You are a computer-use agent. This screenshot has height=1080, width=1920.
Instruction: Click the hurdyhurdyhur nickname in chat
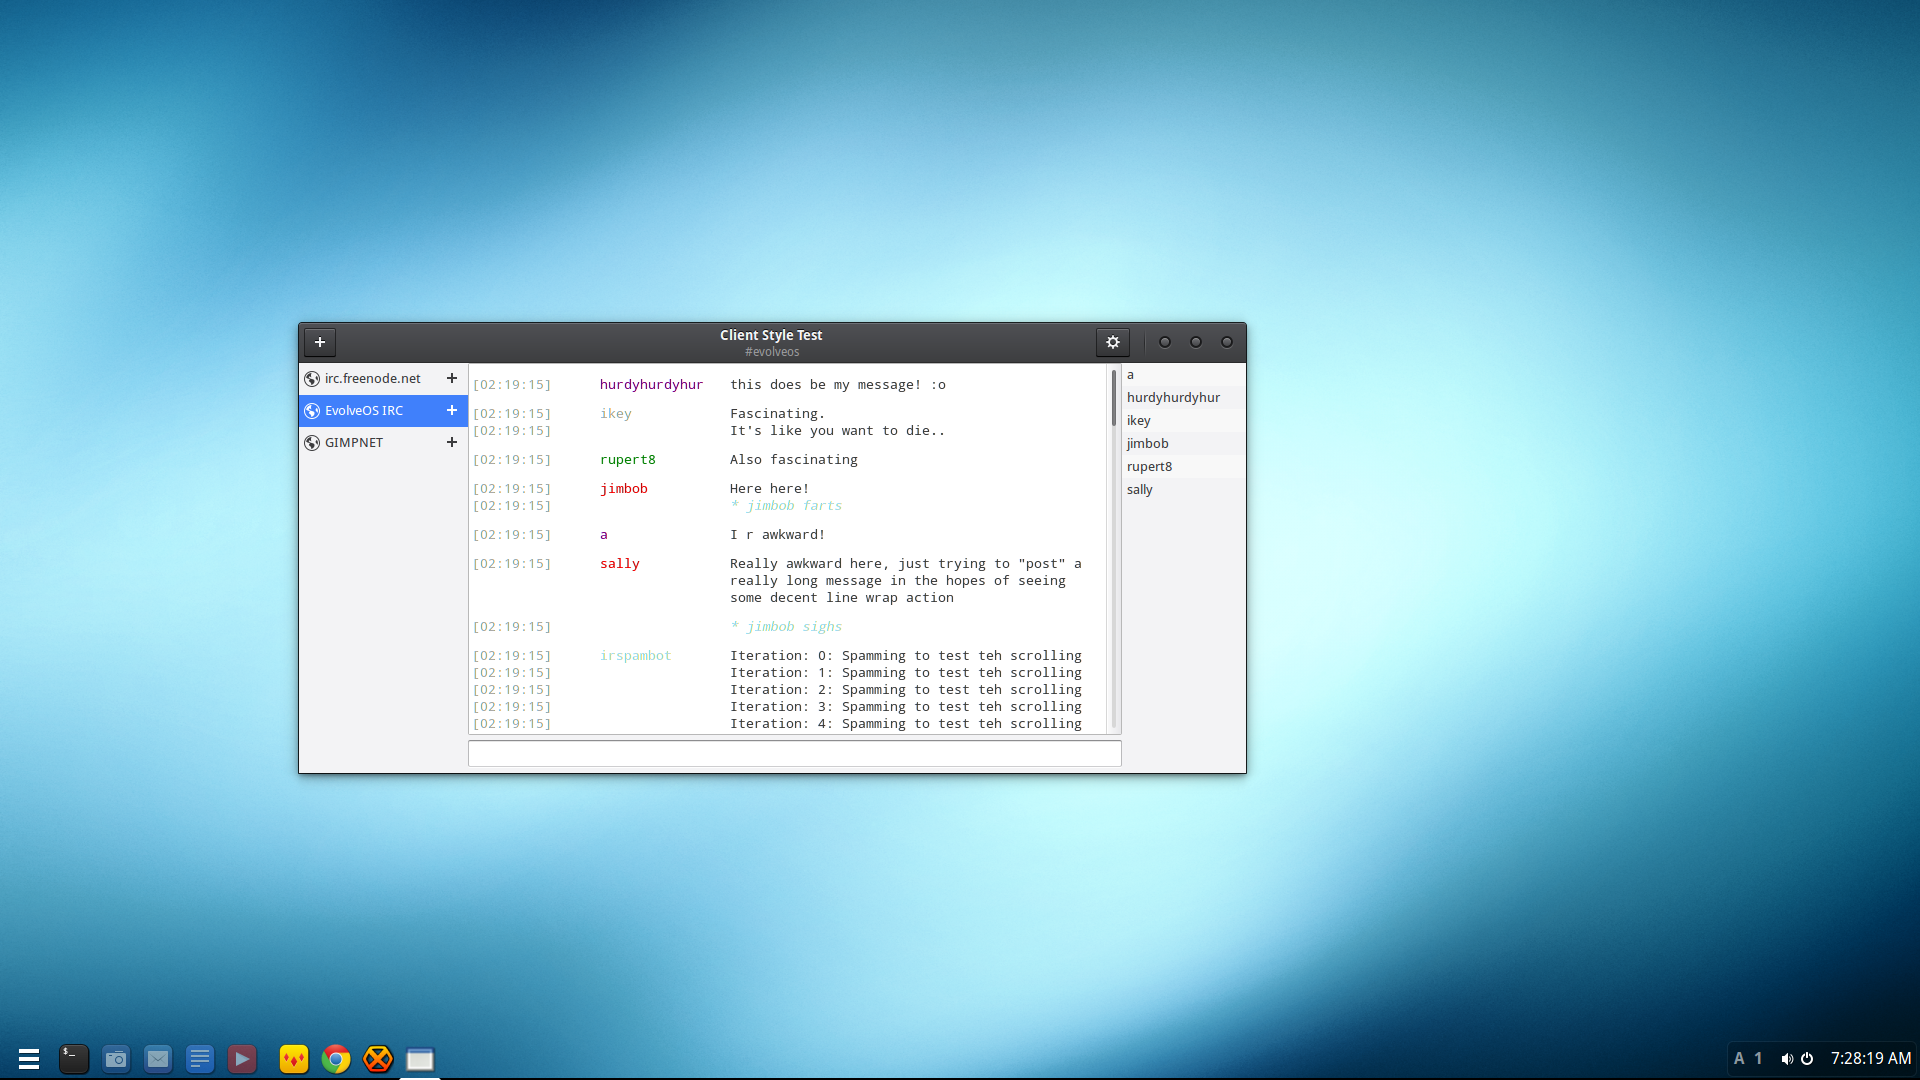pos(651,385)
